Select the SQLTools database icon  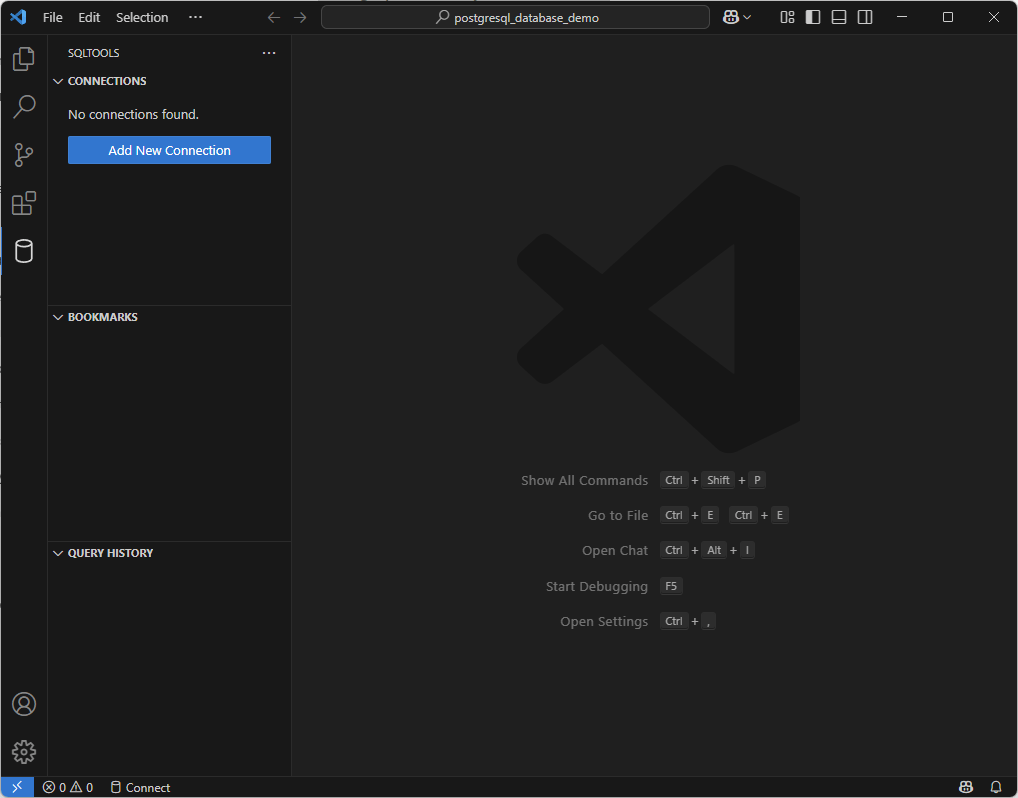(x=24, y=251)
